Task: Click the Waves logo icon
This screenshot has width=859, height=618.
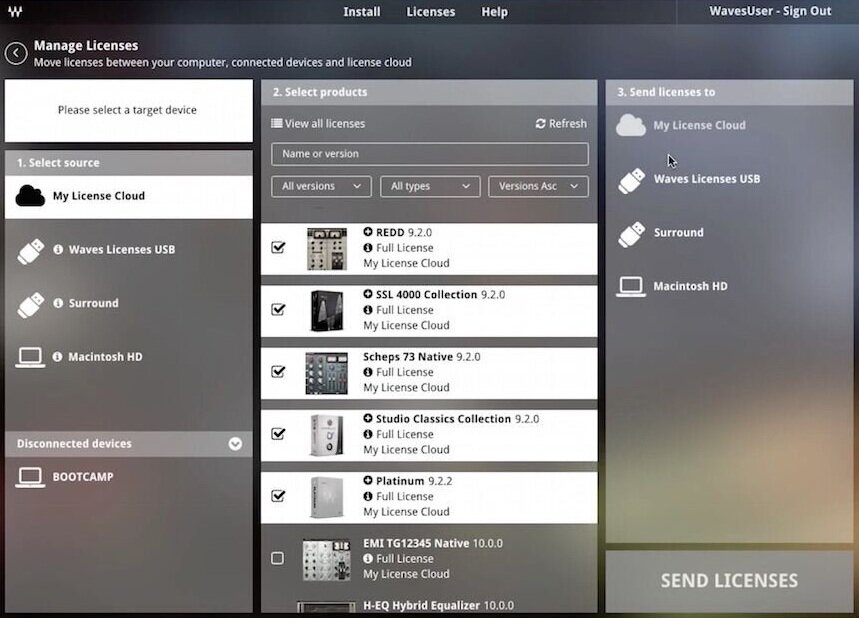Action: (x=15, y=11)
